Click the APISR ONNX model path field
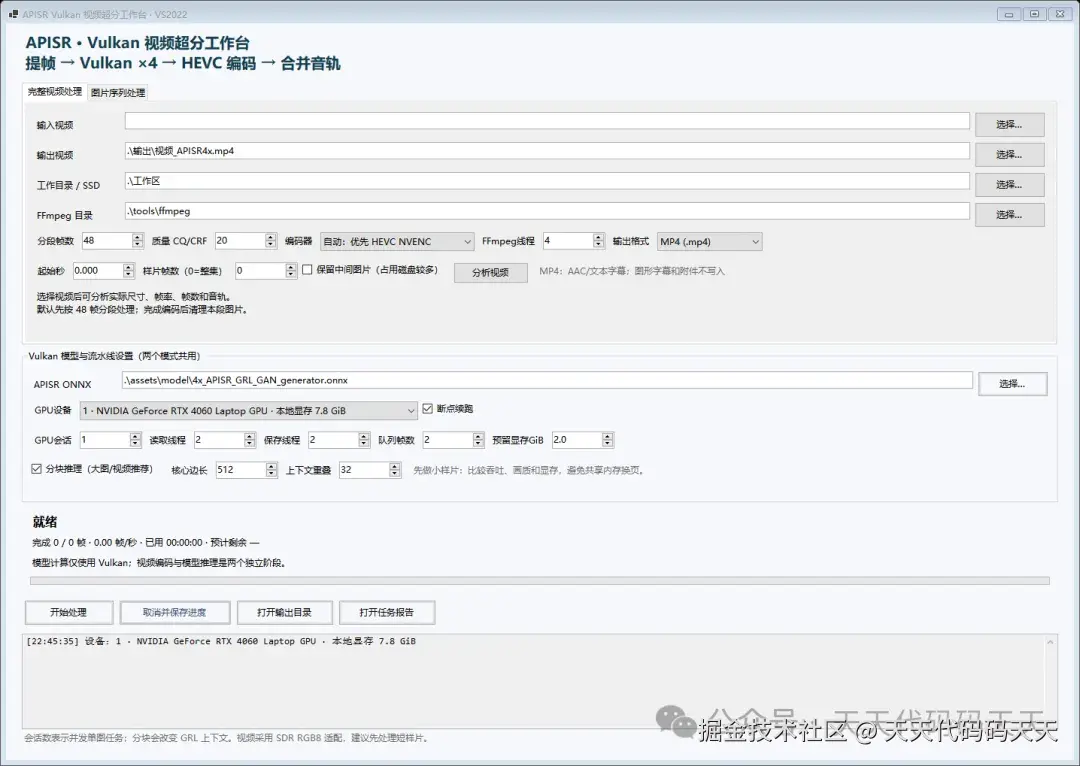1080x766 pixels. [x=547, y=380]
